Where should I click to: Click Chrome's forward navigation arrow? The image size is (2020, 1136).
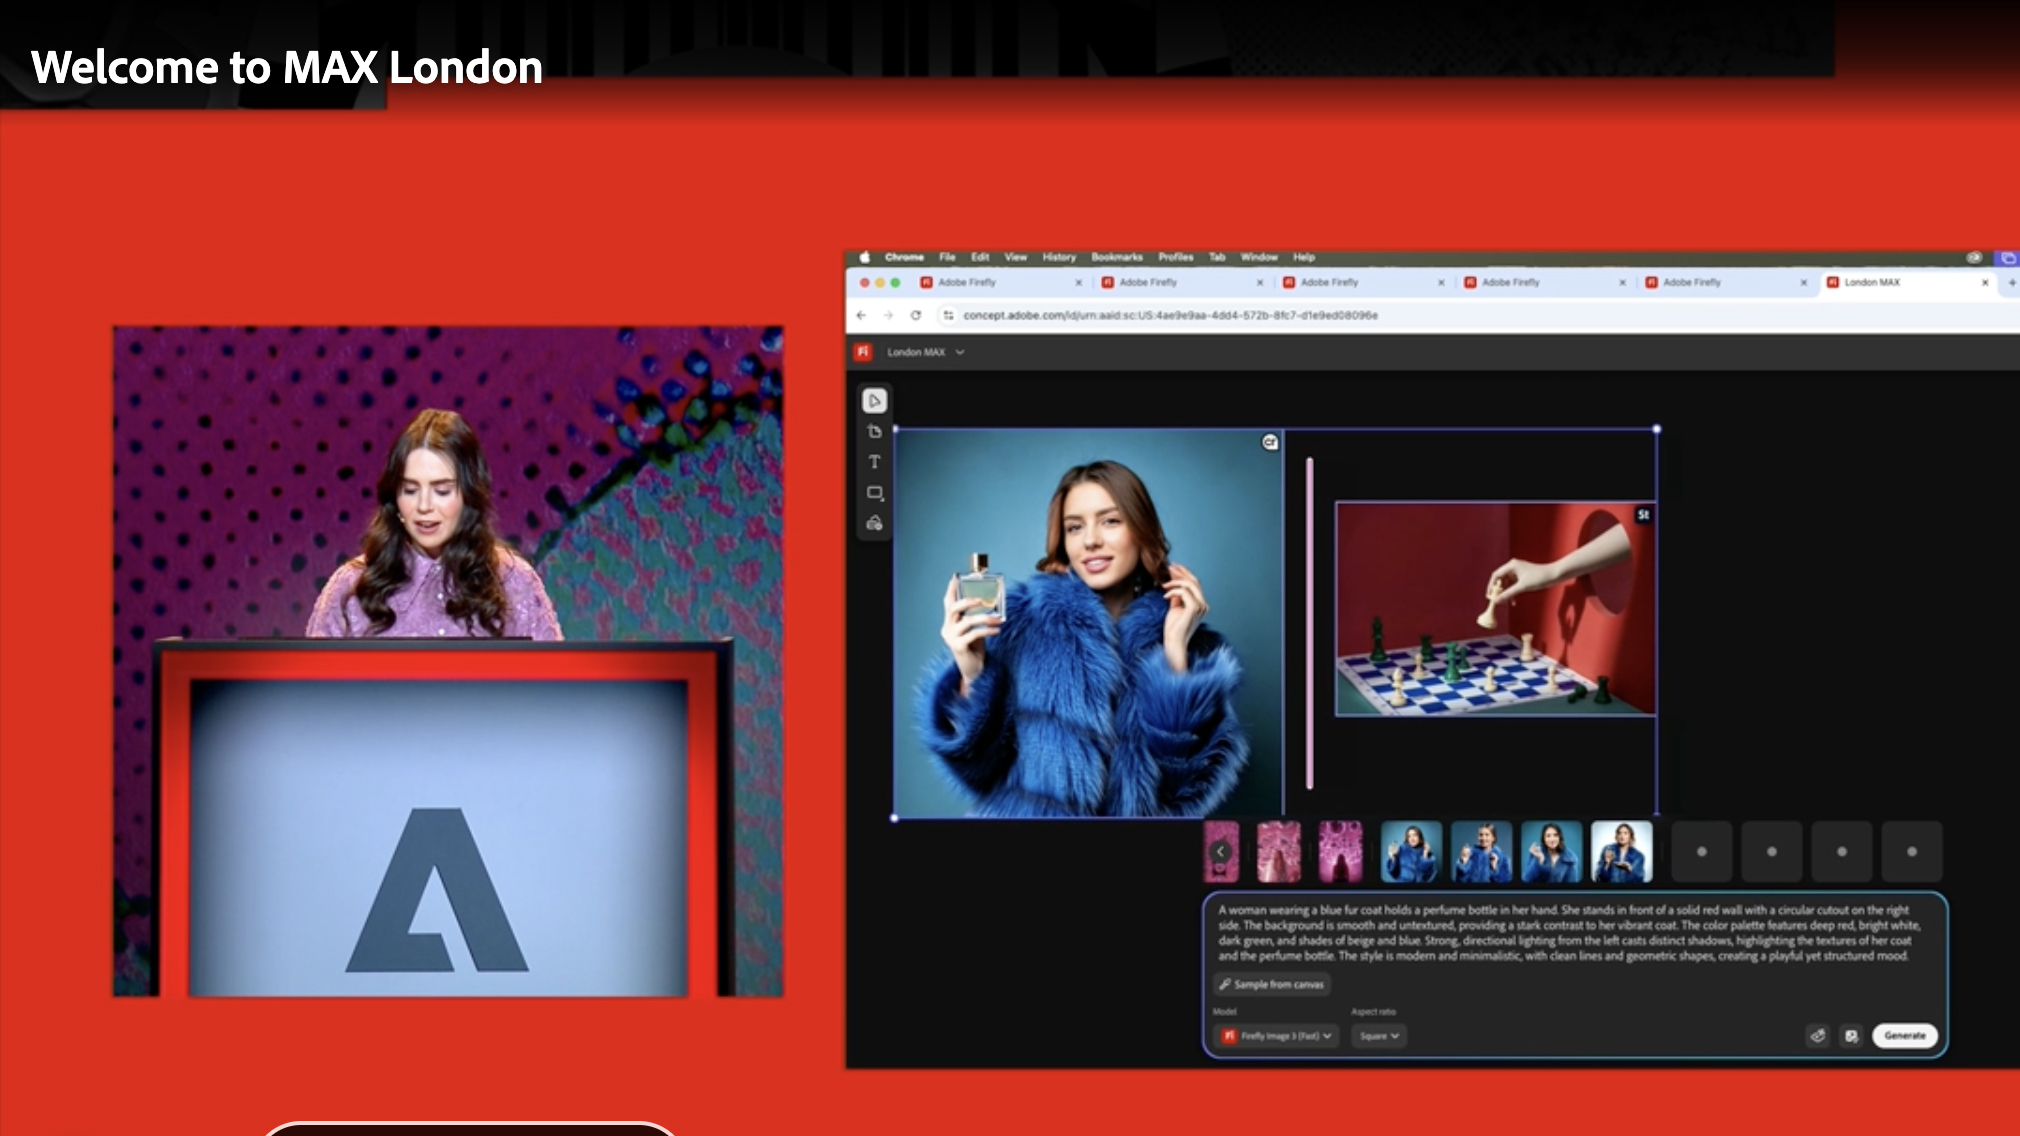(x=888, y=315)
